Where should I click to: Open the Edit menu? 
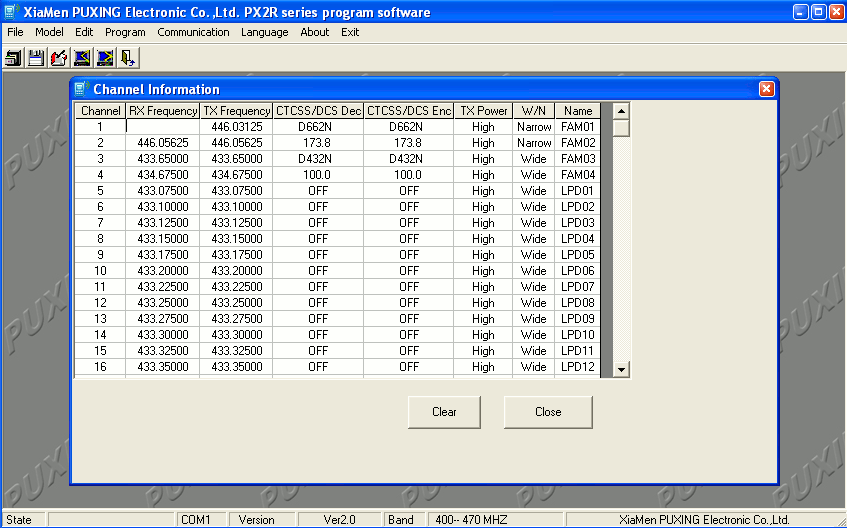tap(84, 32)
